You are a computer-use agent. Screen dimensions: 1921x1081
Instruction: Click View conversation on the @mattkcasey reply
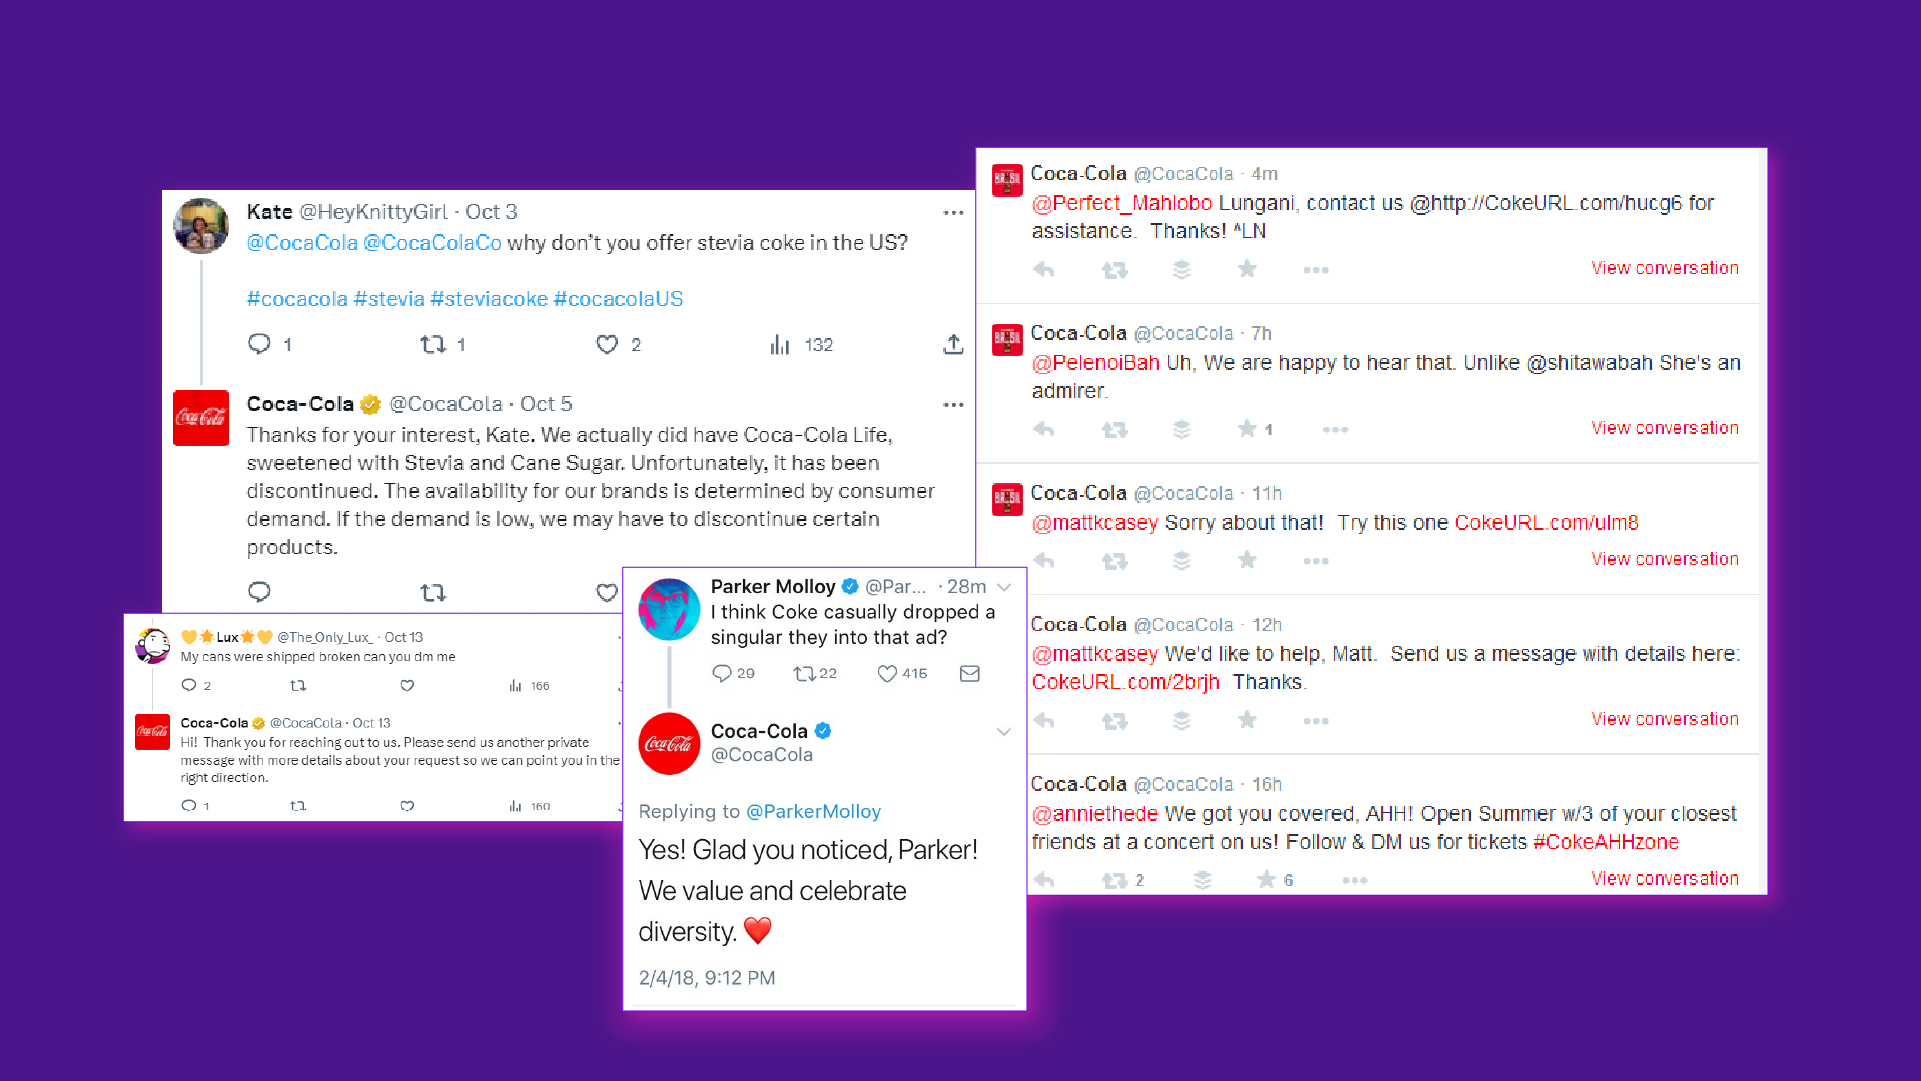click(1664, 558)
